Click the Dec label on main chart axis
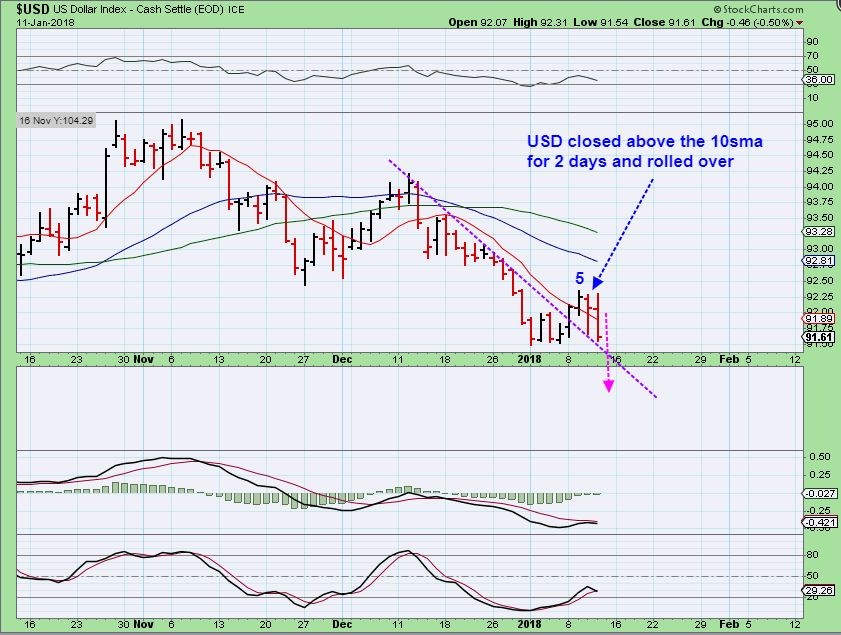Viewport: 841px width, 635px height. click(342, 358)
